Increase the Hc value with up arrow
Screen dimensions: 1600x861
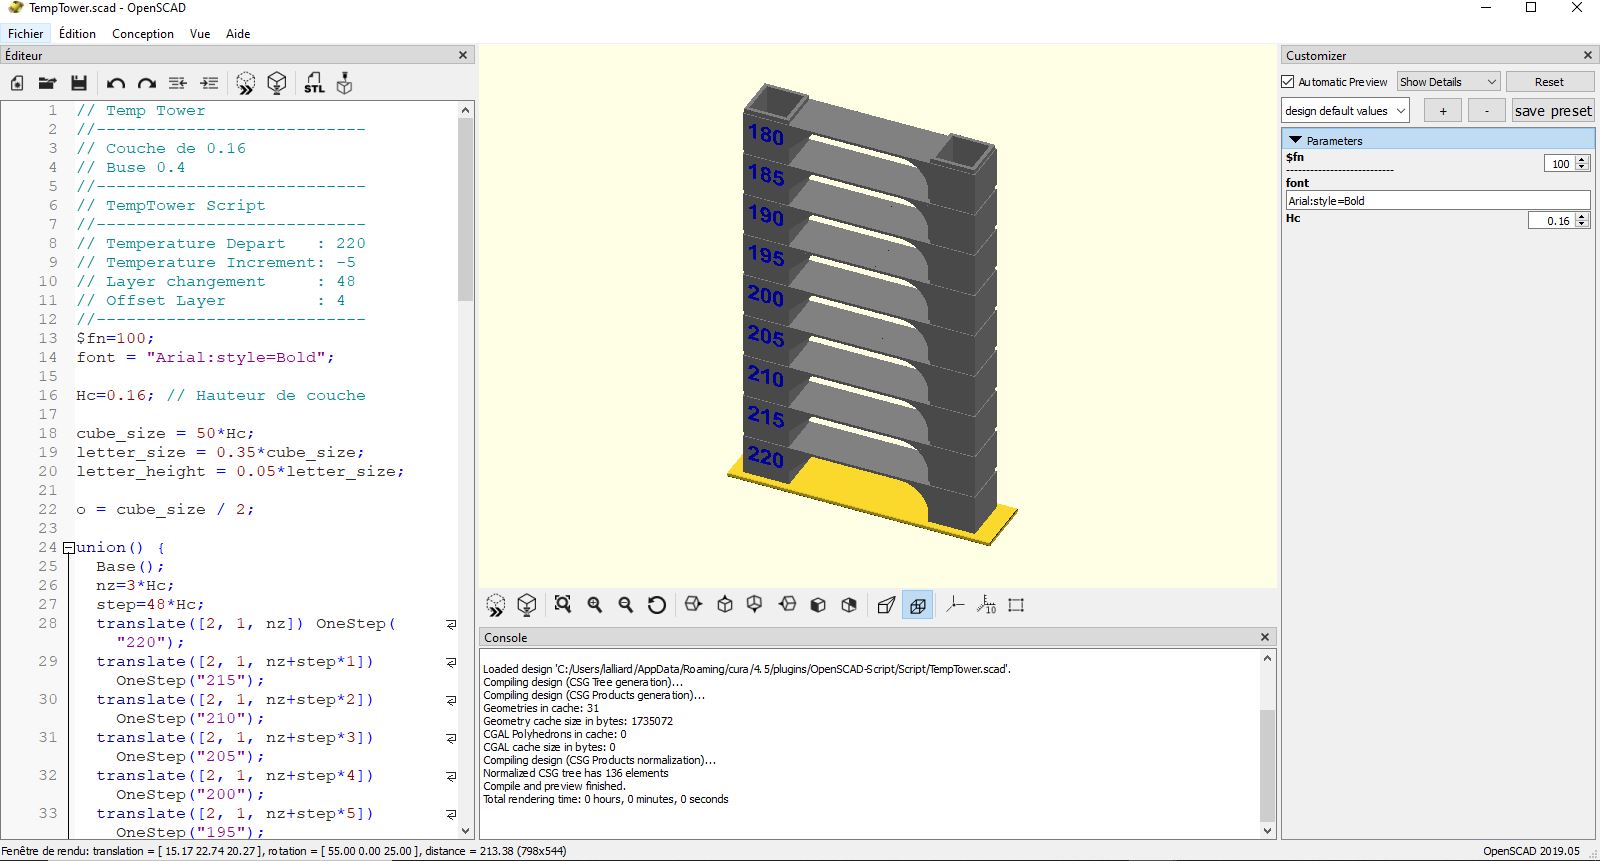coord(1582,217)
